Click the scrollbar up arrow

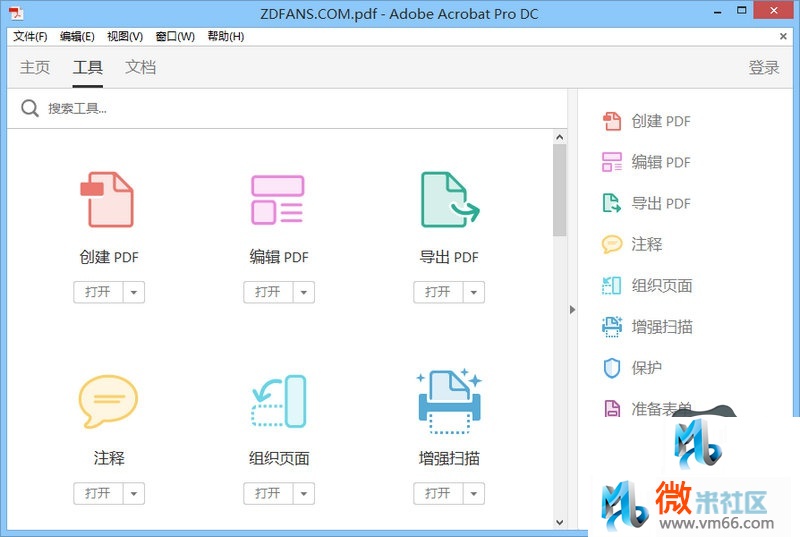pos(560,137)
